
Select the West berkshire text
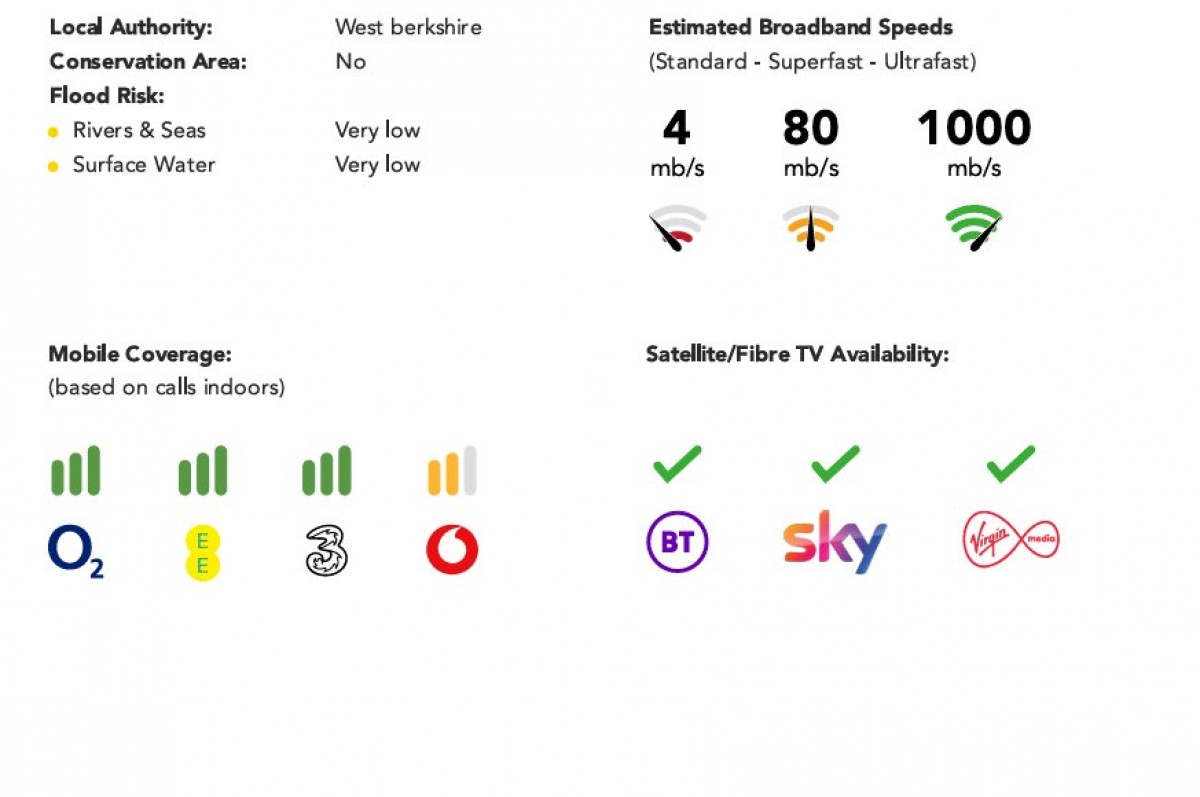pos(408,27)
